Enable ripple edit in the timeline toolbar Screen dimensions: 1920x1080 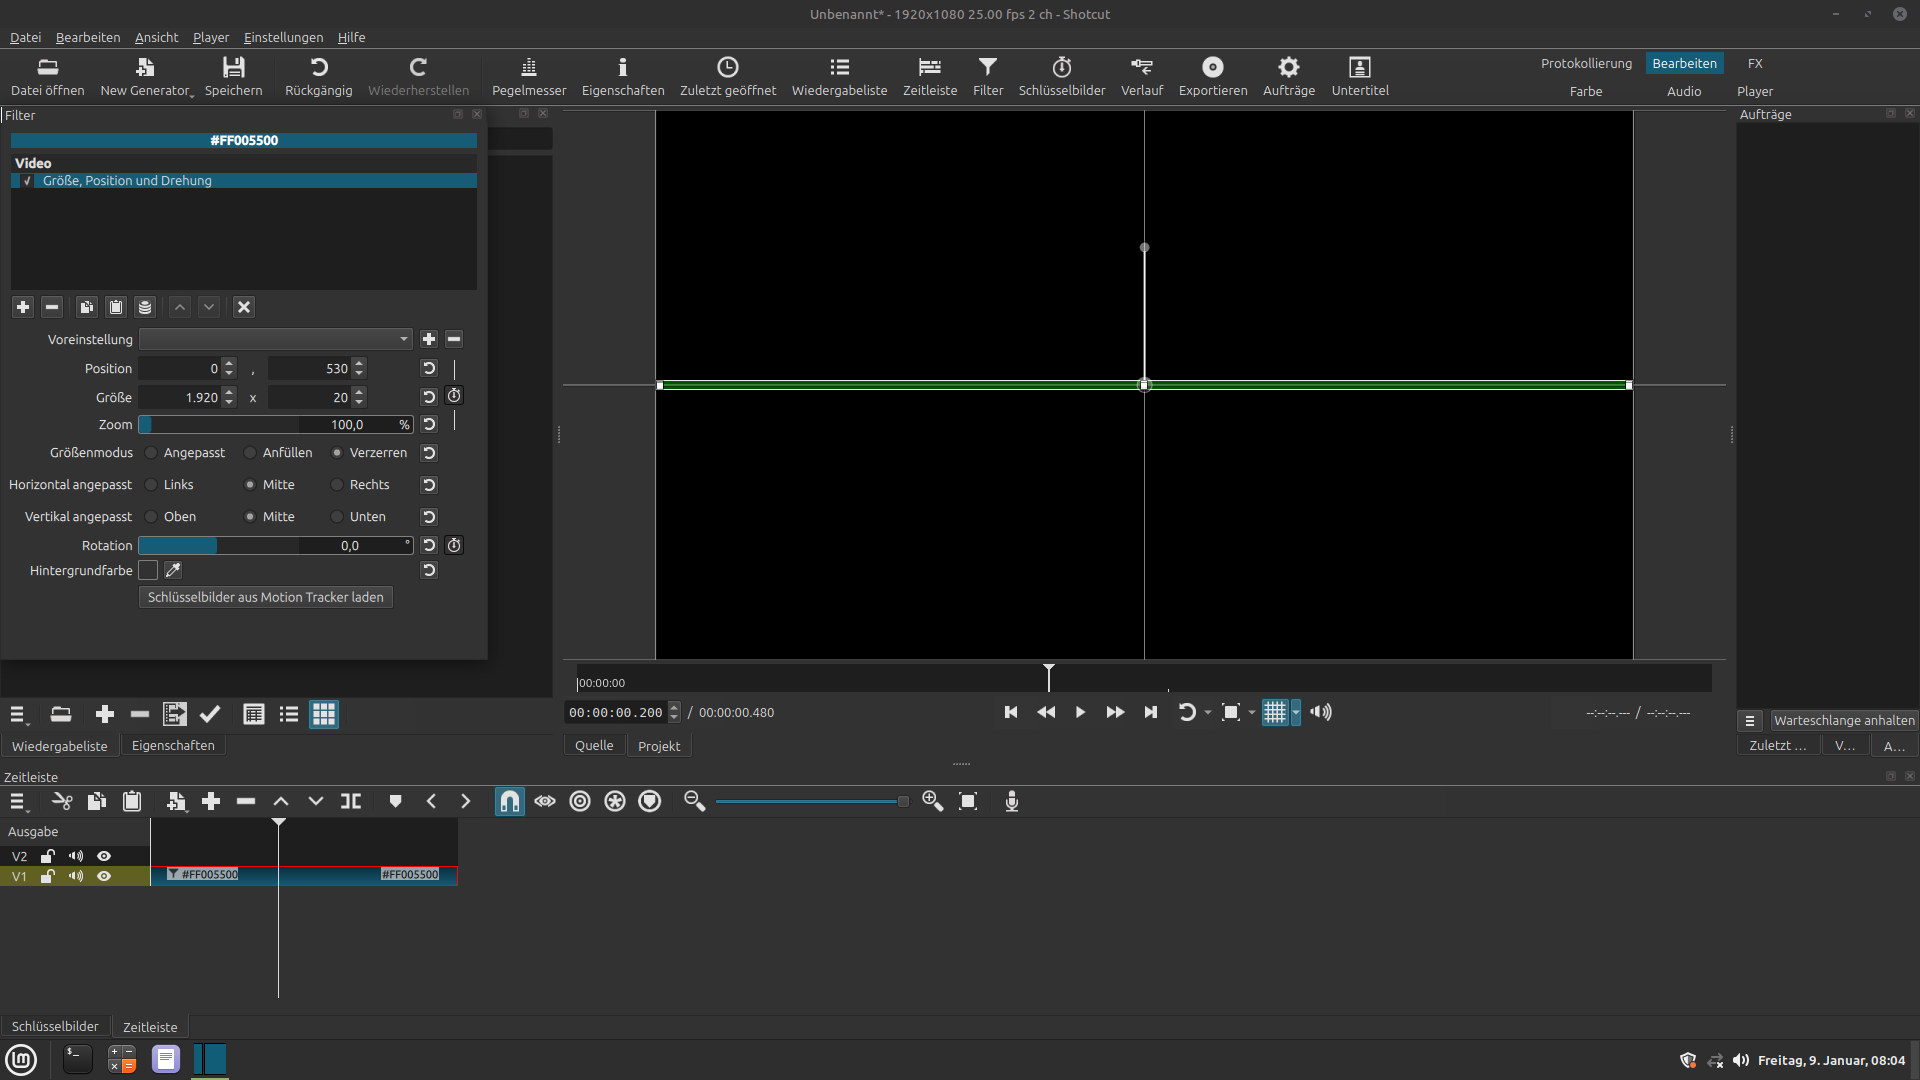(580, 801)
